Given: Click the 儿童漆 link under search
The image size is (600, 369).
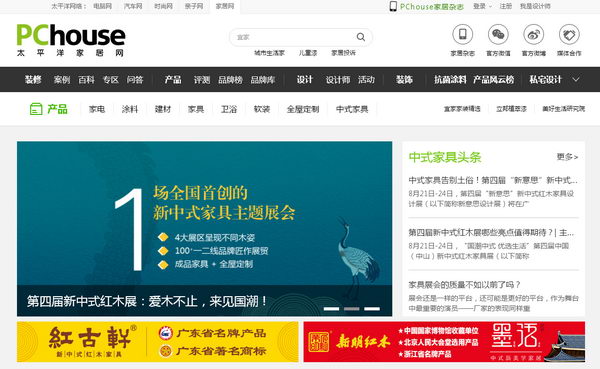Looking at the screenshot, I should (x=308, y=53).
